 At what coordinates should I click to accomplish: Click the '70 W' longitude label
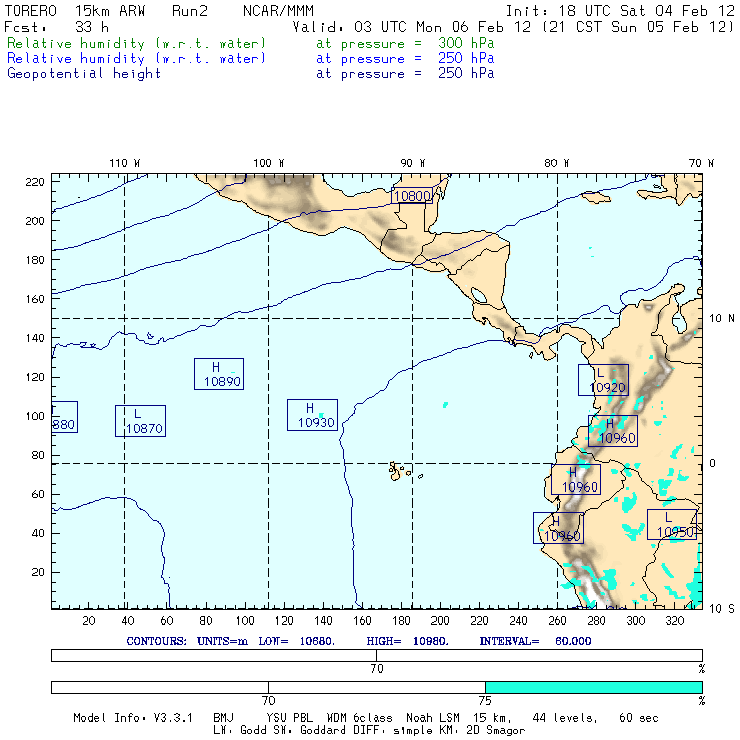point(701,163)
